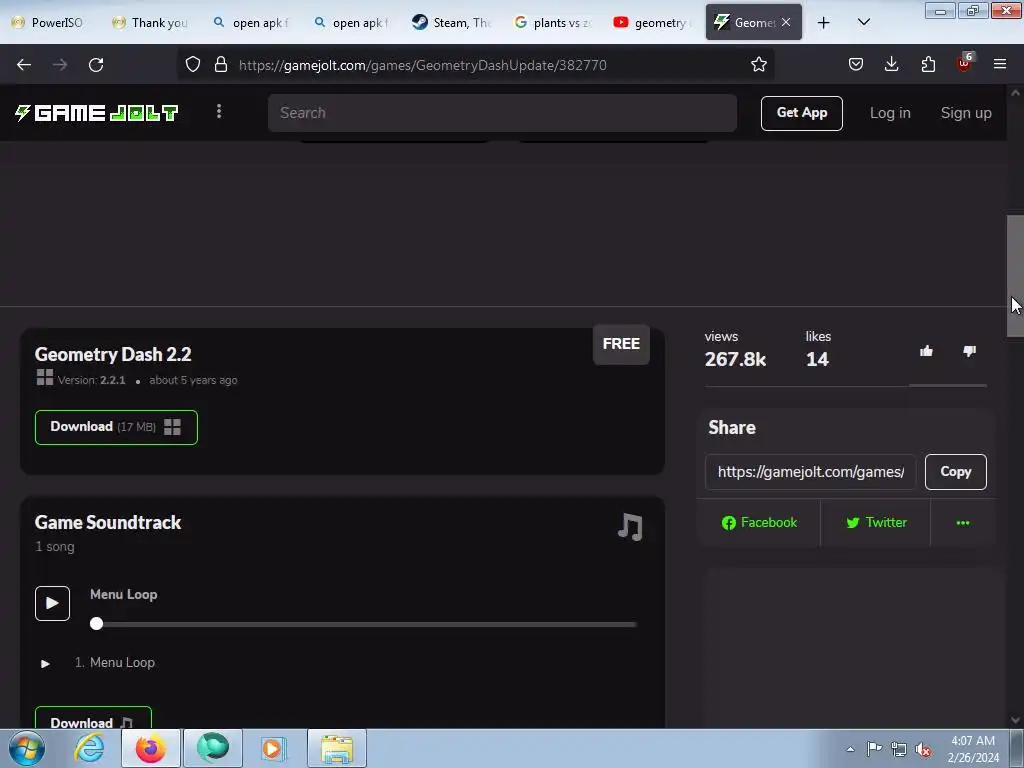Screen dimensions: 1024x768
Task: Click the muted volume tray icon
Action: click(923, 749)
